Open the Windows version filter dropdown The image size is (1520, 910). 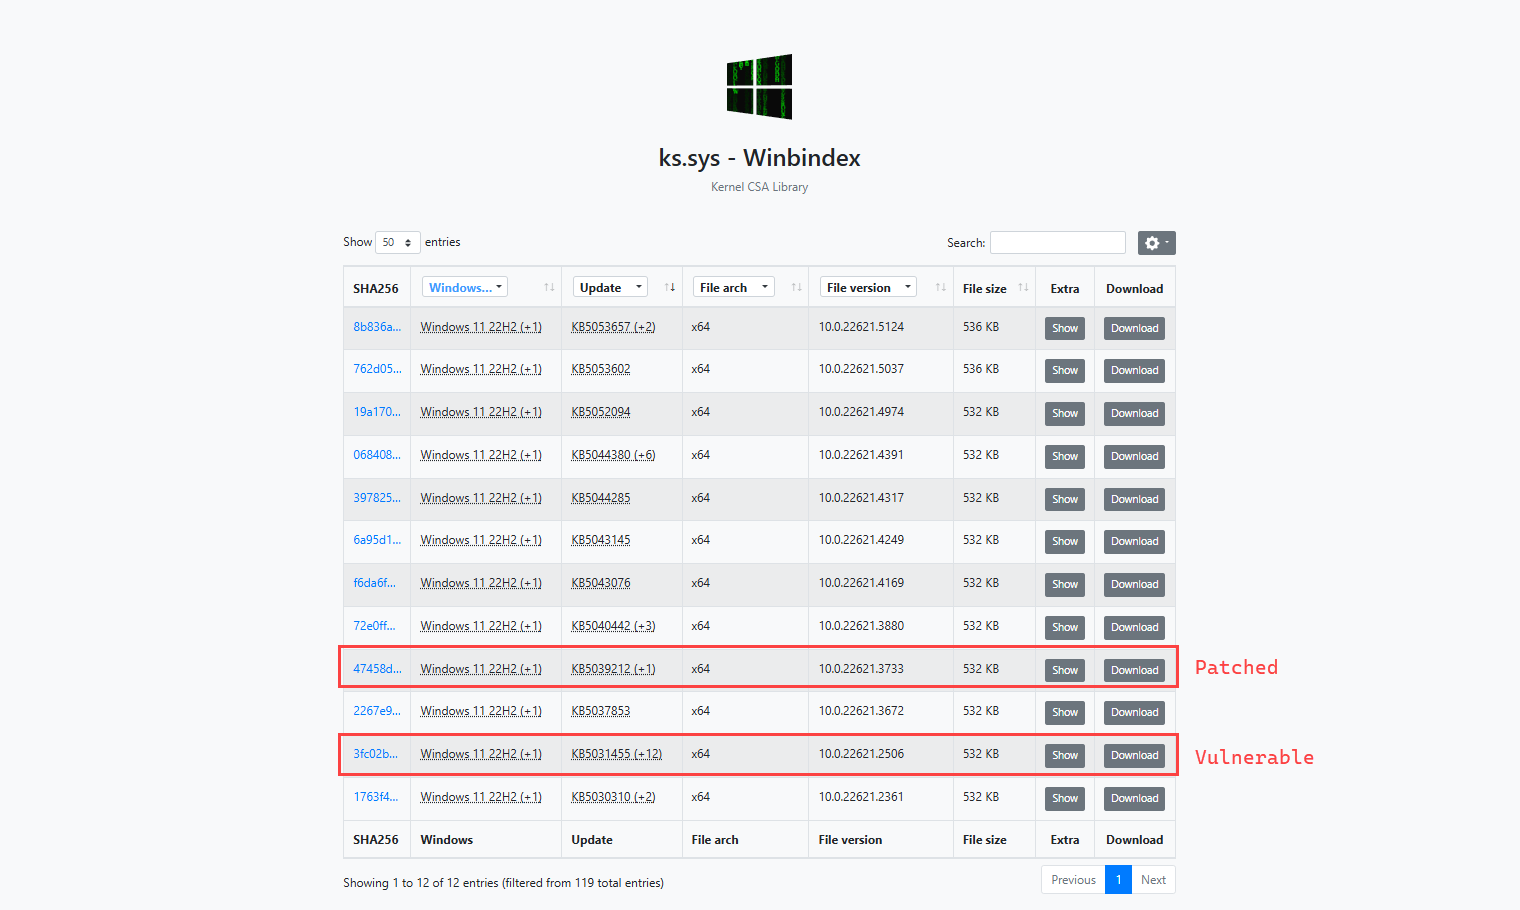click(x=465, y=287)
